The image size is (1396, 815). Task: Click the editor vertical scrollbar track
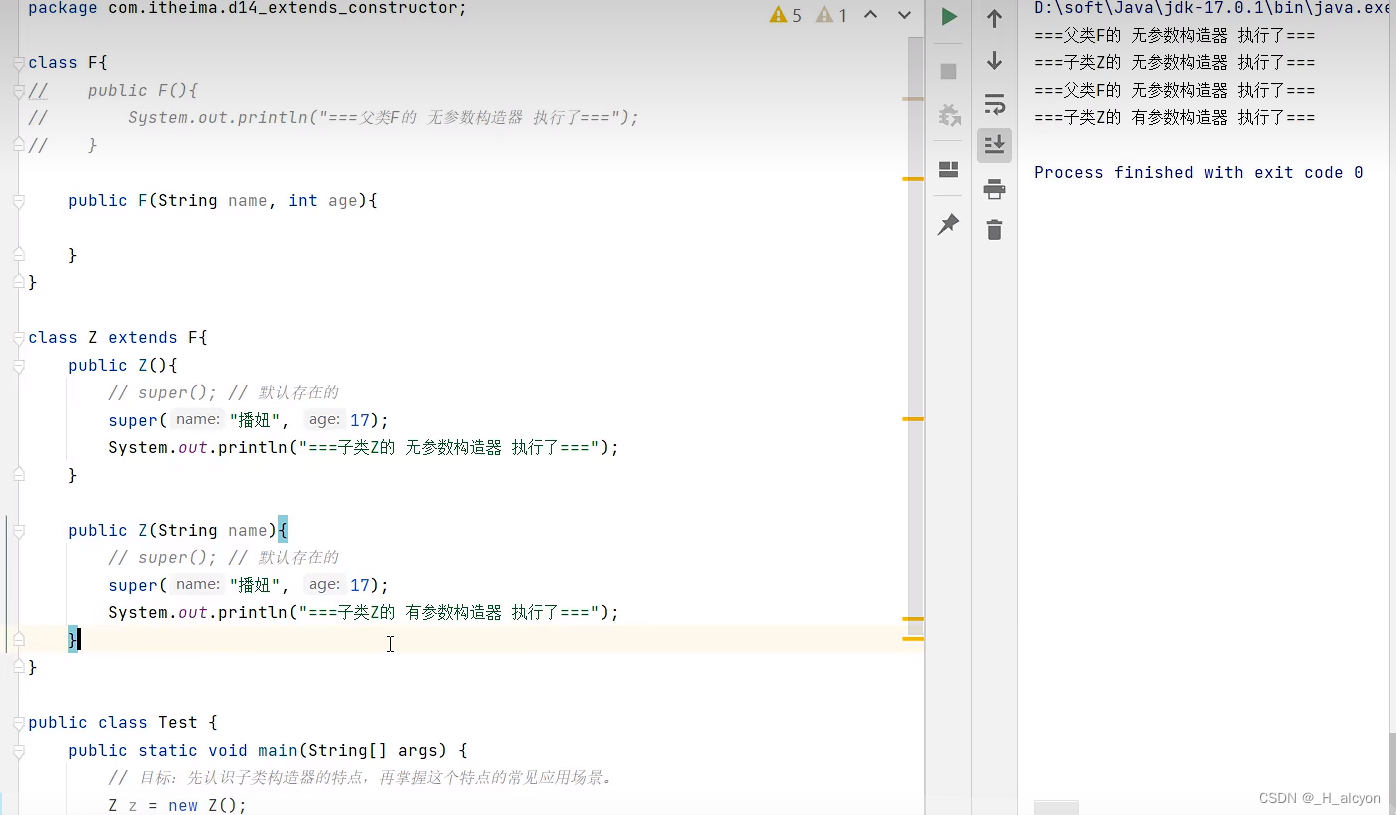click(x=916, y=337)
